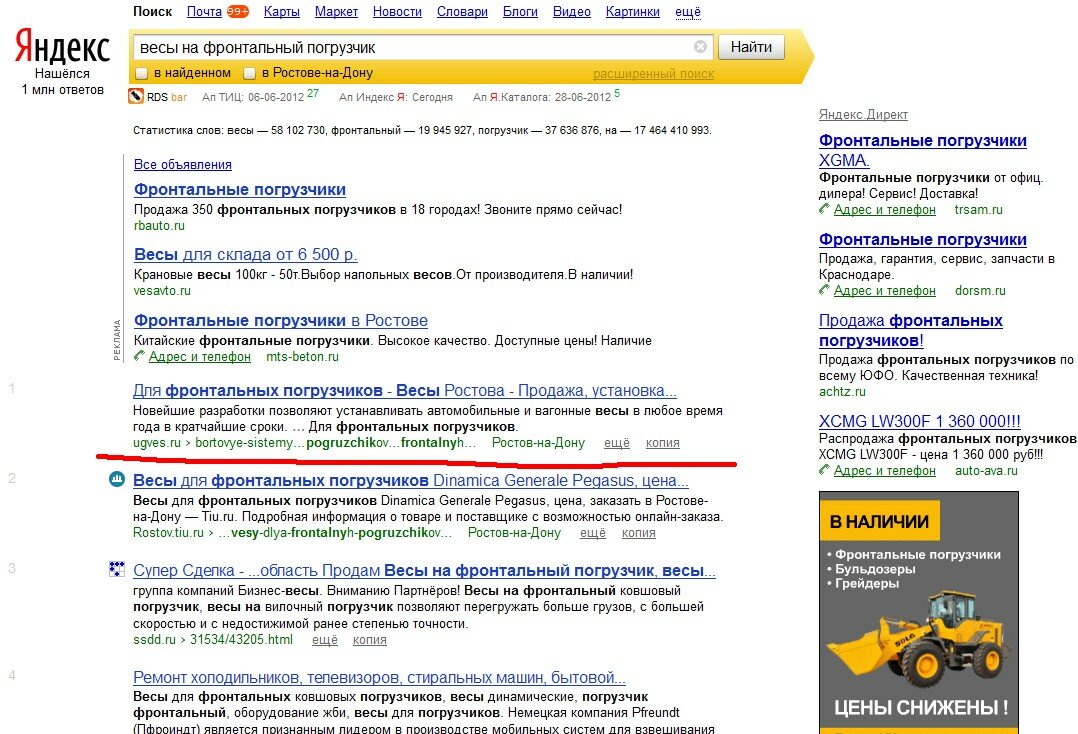
Task: Click the 'В НАЛИЧИИ' loader banner ad
Action: click(918, 612)
